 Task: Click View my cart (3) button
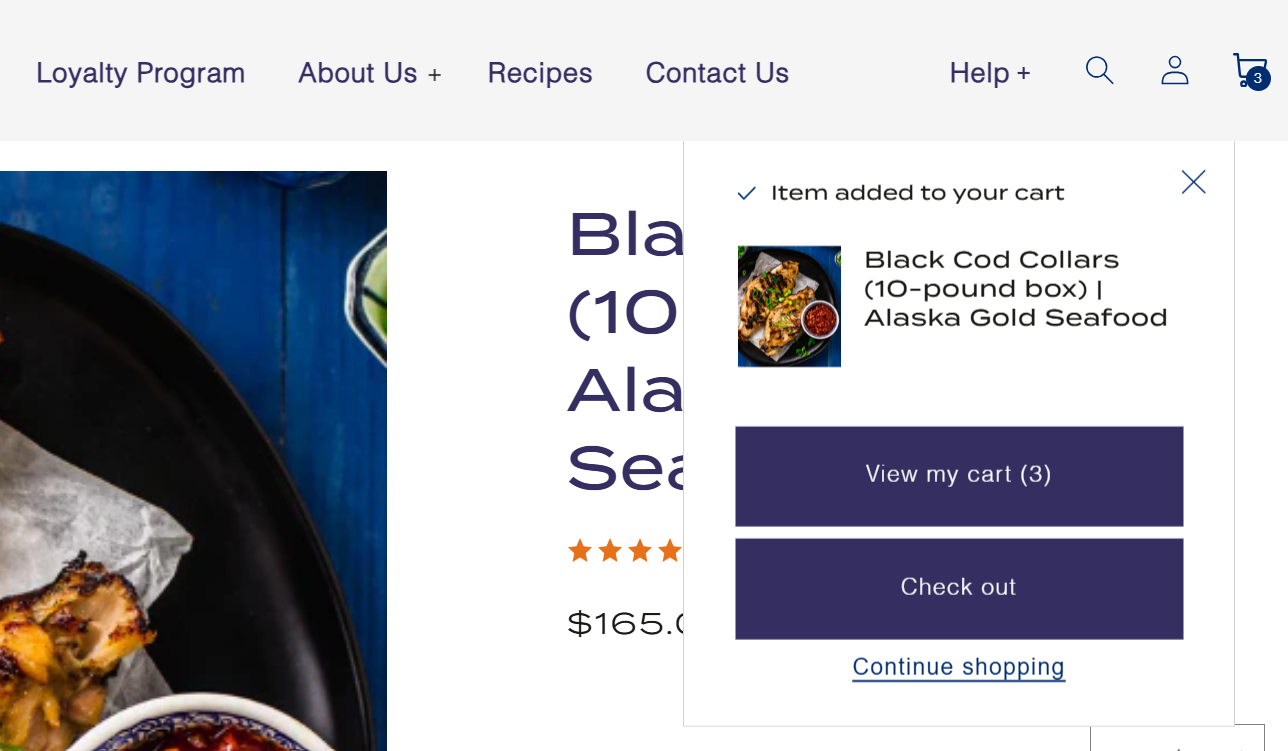[x=958, y=475]
